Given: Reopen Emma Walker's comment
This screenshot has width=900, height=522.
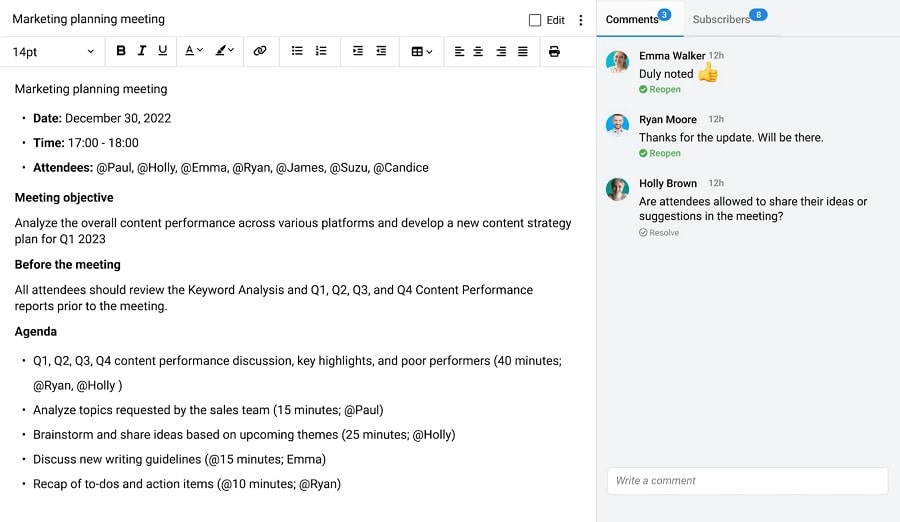Looking at the screenshot, I should (x=660, y=90).
